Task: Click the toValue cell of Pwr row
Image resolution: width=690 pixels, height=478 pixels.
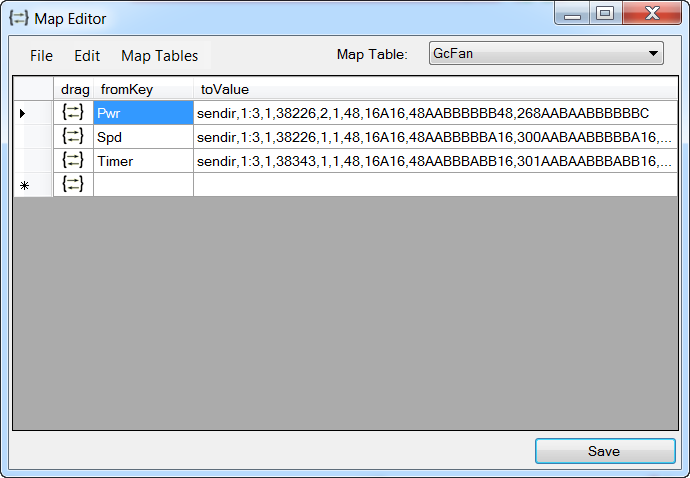Action: [x=435, y=113]
